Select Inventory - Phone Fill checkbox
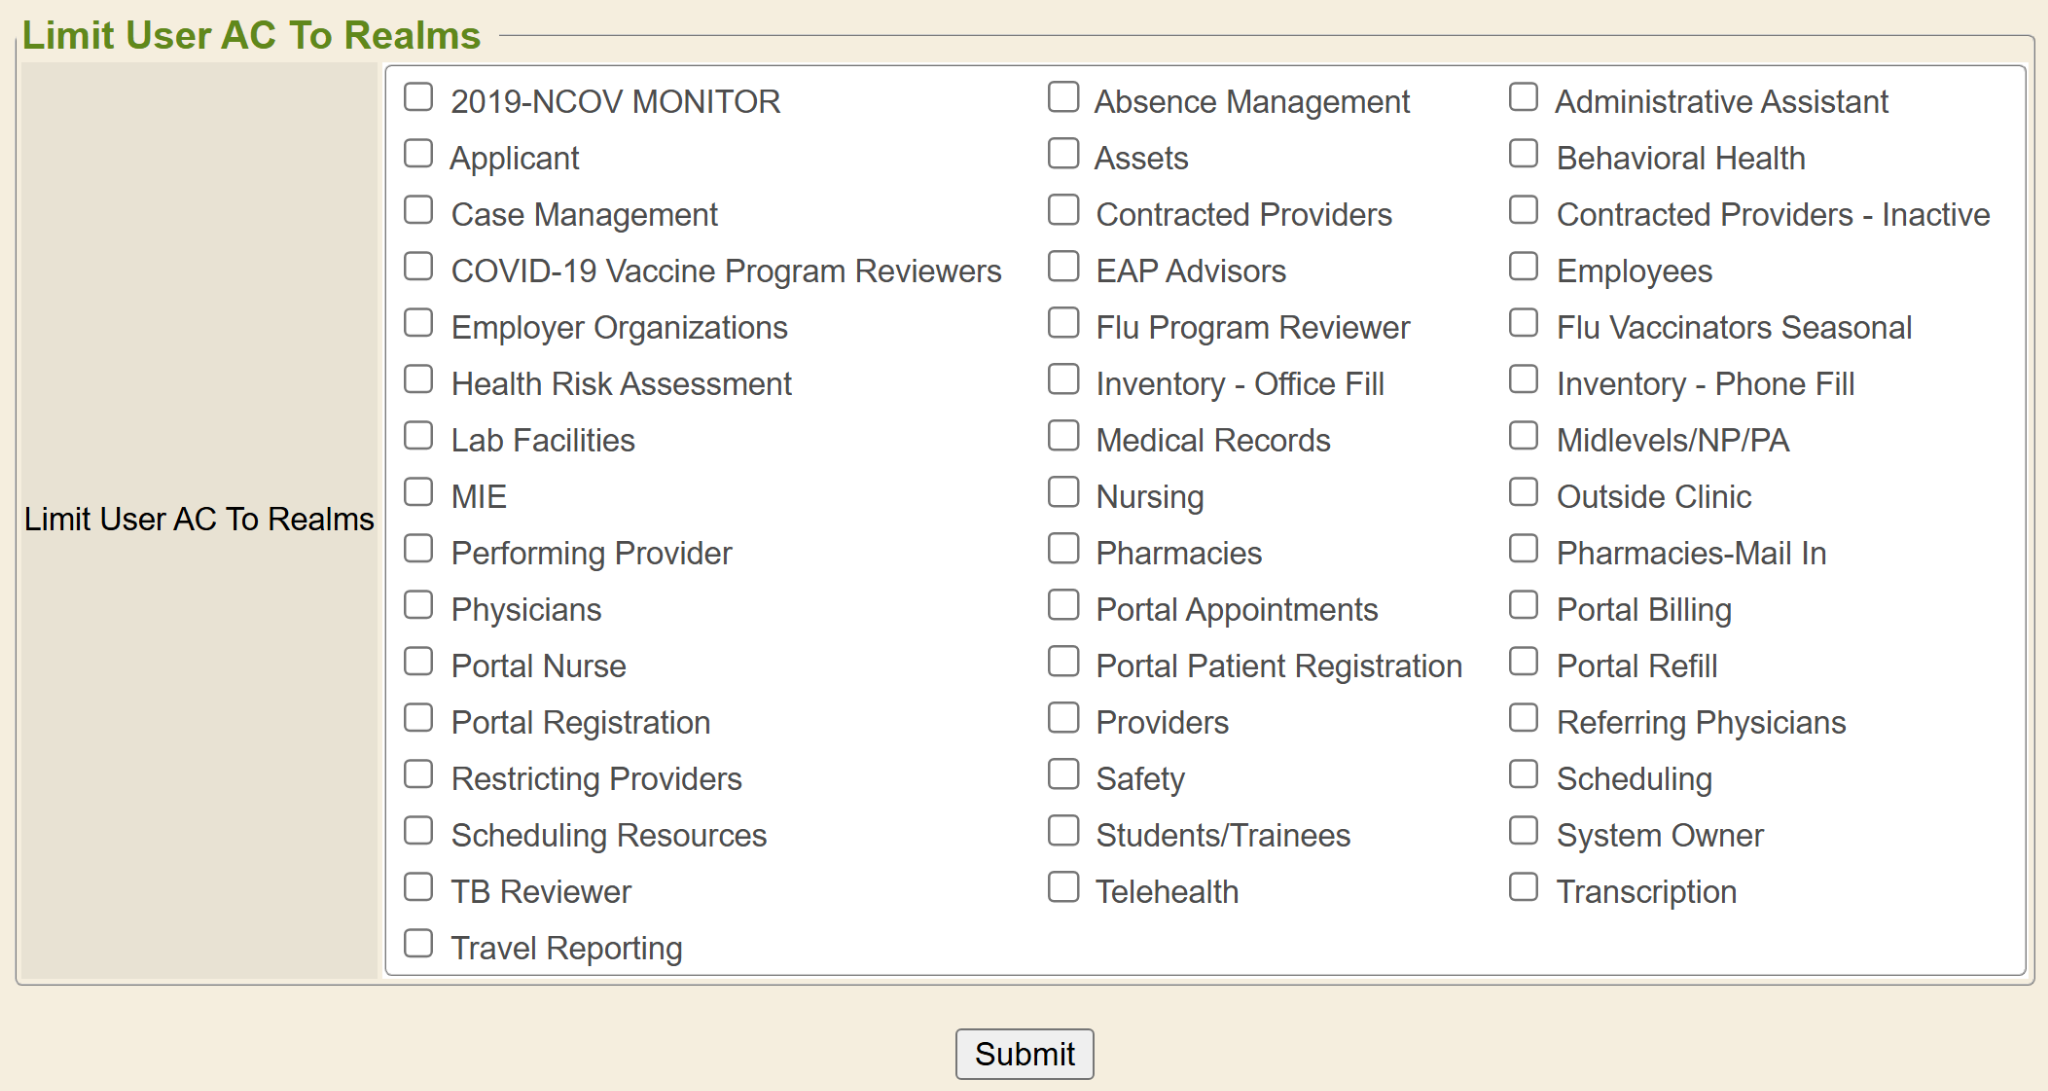The image size is (2048, 1091). click(x=1523, y=380)
